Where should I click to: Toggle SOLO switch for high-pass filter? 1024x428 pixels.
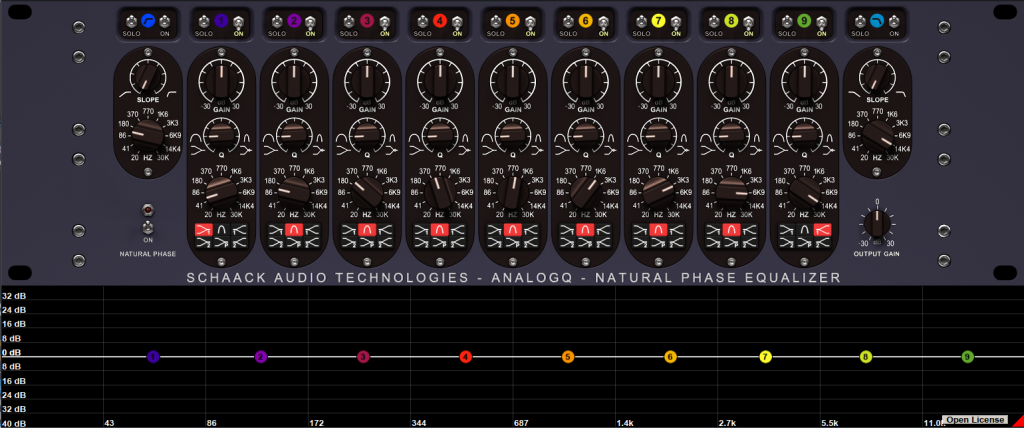131,21
